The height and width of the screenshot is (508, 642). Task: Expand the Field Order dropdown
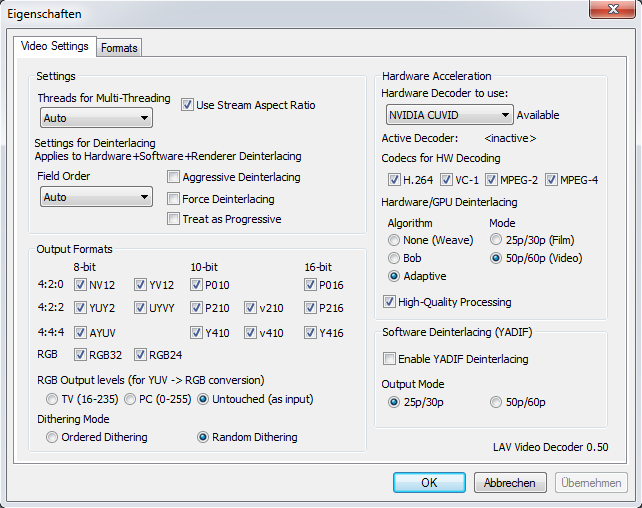[x=96, y=197]
